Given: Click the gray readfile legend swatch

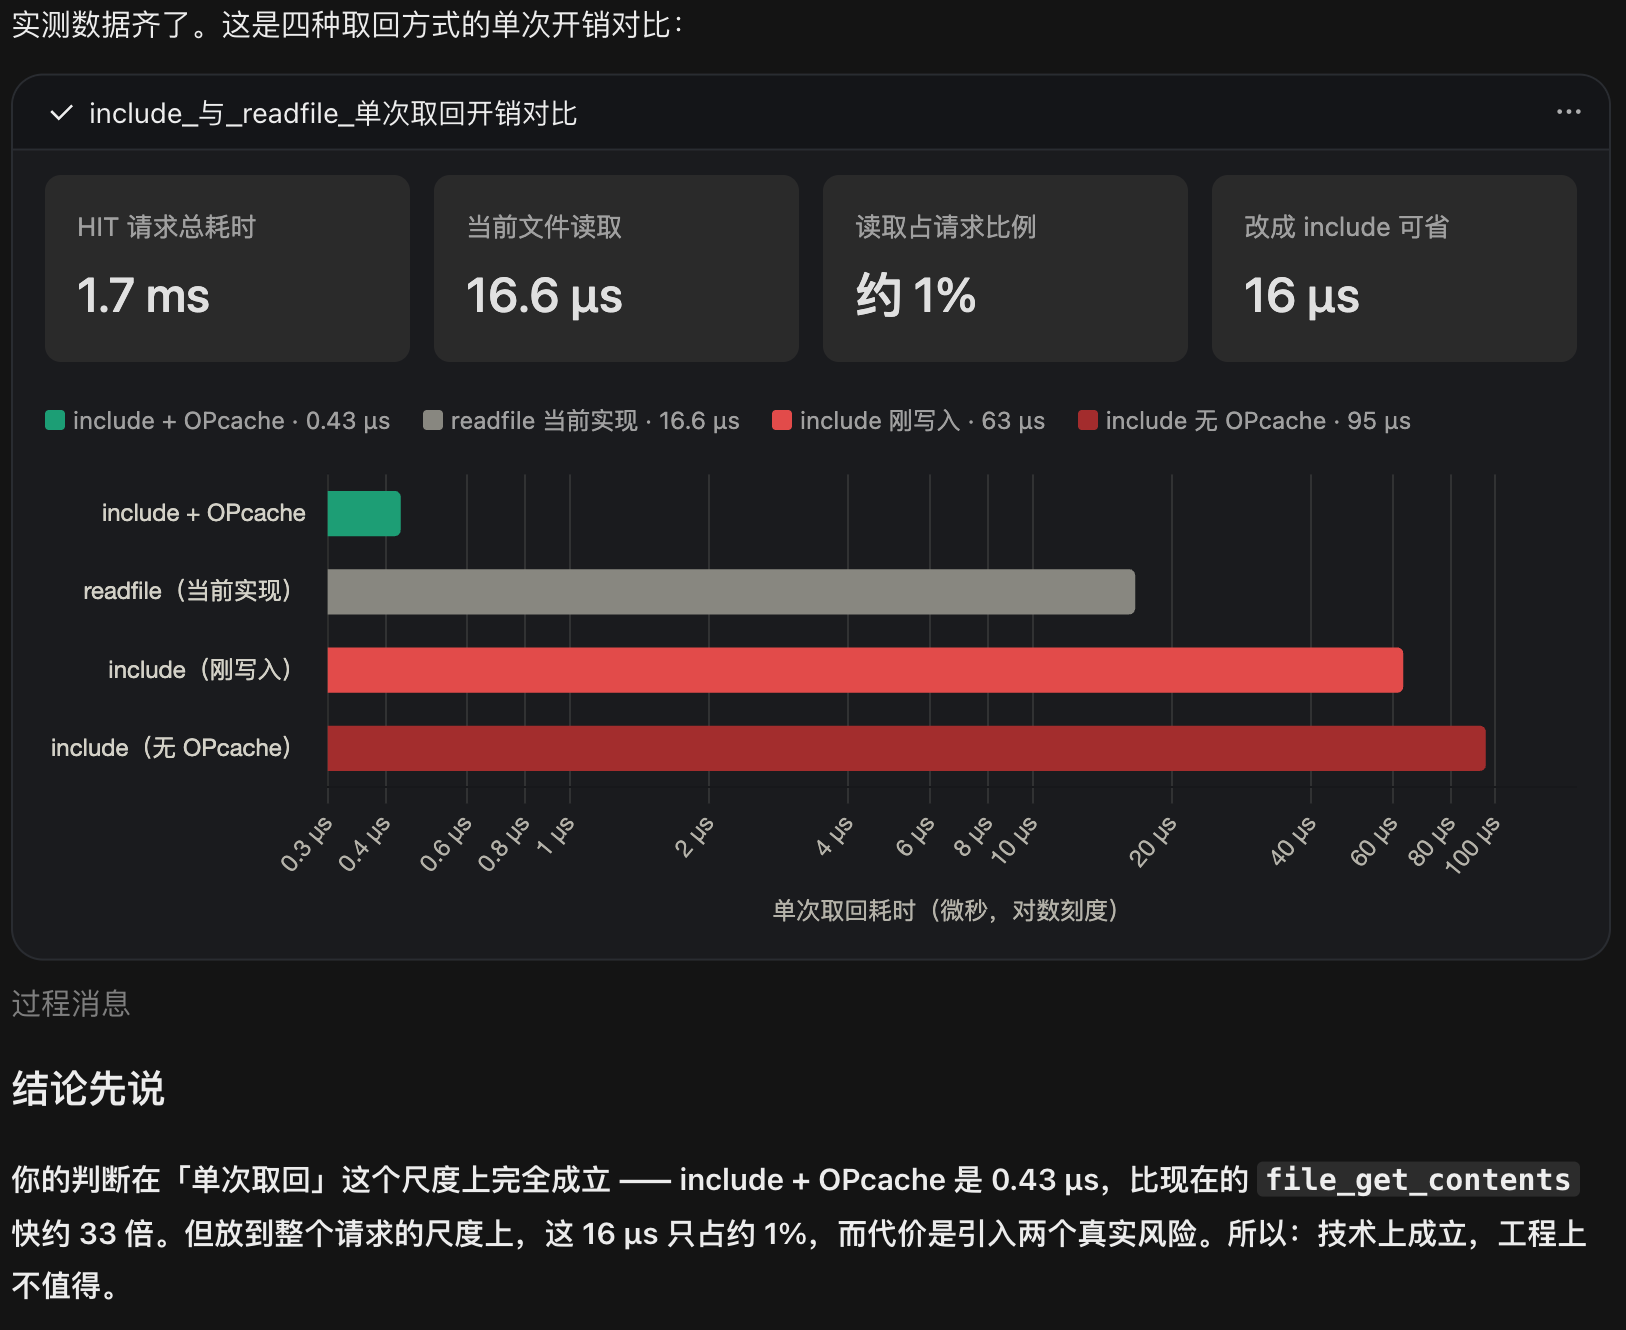Looking at the screenshot, I should tap(433, 420).
